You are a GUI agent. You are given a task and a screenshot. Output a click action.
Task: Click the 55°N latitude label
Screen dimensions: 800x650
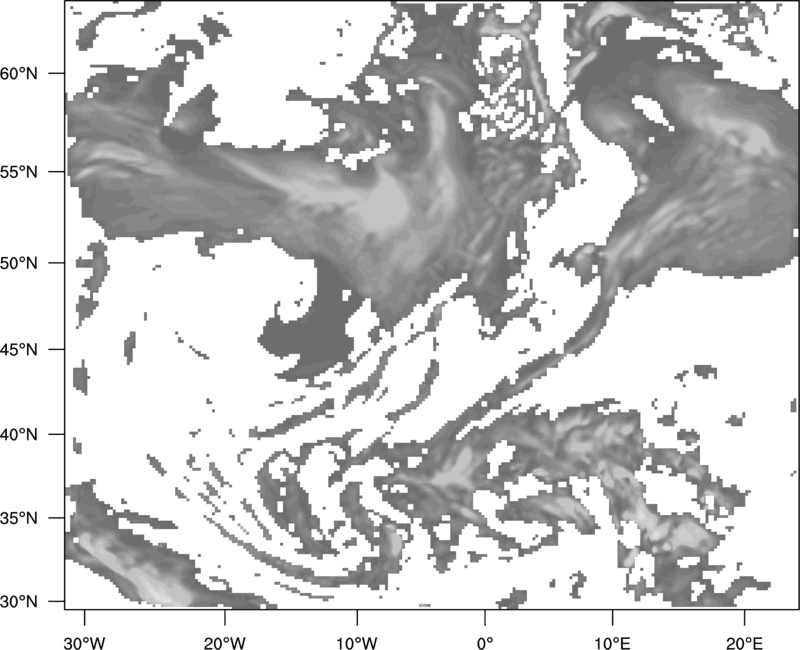coord(19,172)
